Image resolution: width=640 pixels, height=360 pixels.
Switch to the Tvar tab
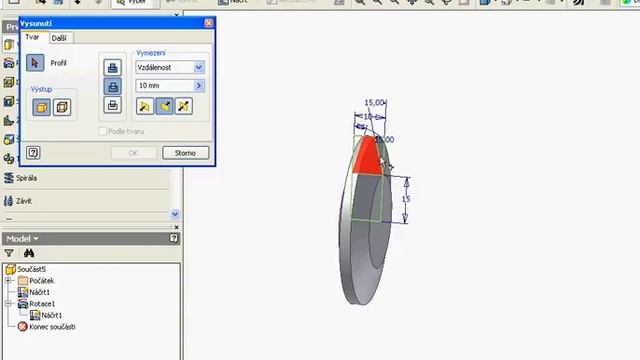[x=32, y=37]
